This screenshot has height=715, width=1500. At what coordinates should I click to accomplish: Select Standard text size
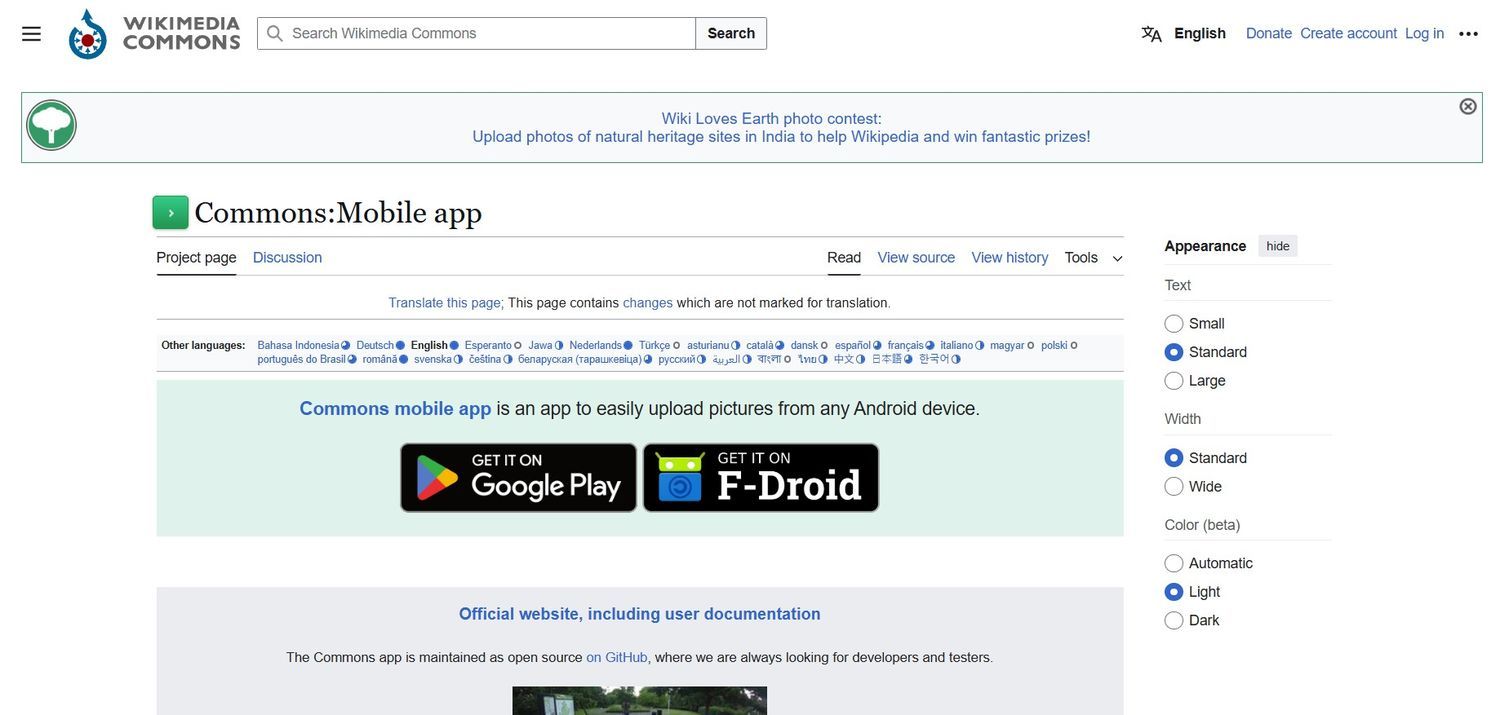(1174, 352)
